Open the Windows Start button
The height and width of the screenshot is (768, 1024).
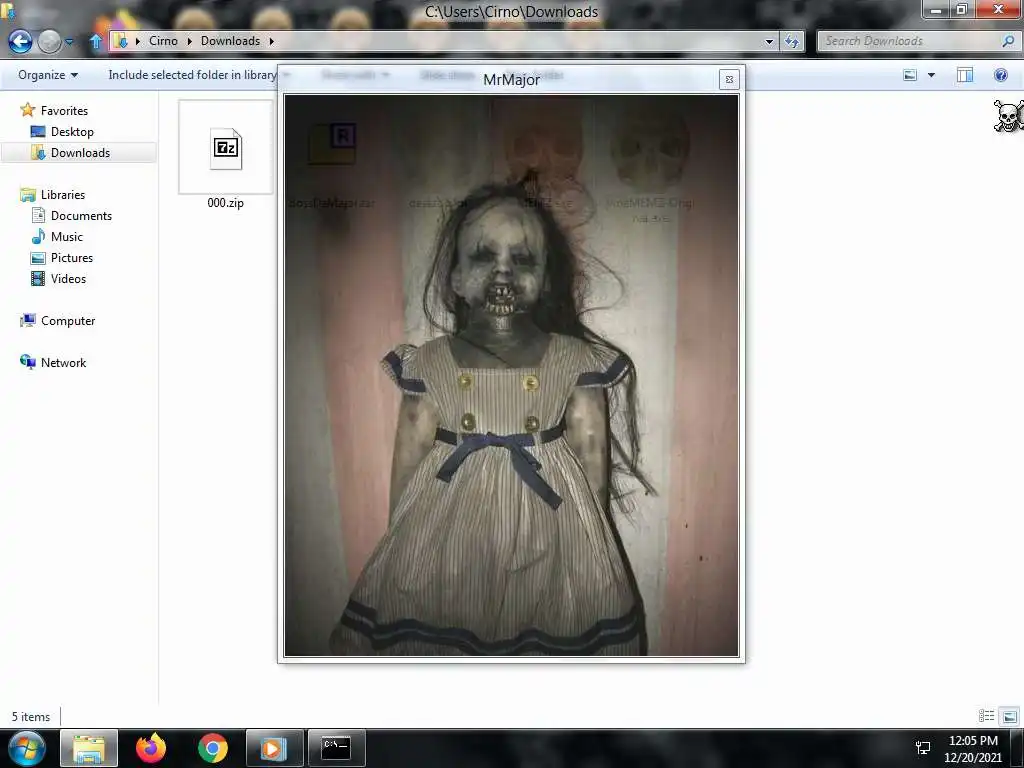[x=27, y=748]
